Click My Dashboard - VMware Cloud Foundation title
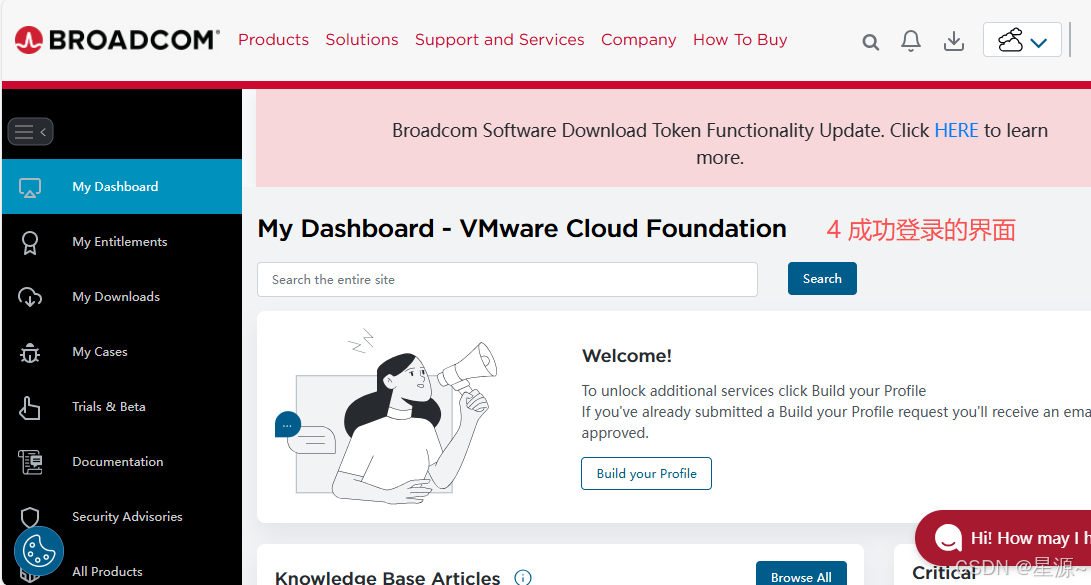The image size is (1091, 585). coord(522,229)
